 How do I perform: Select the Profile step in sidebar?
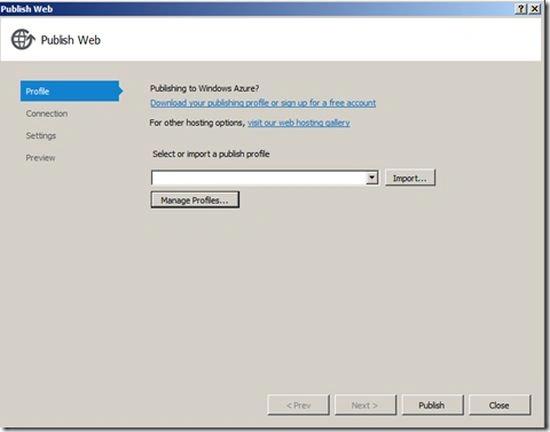coord(71,91)
